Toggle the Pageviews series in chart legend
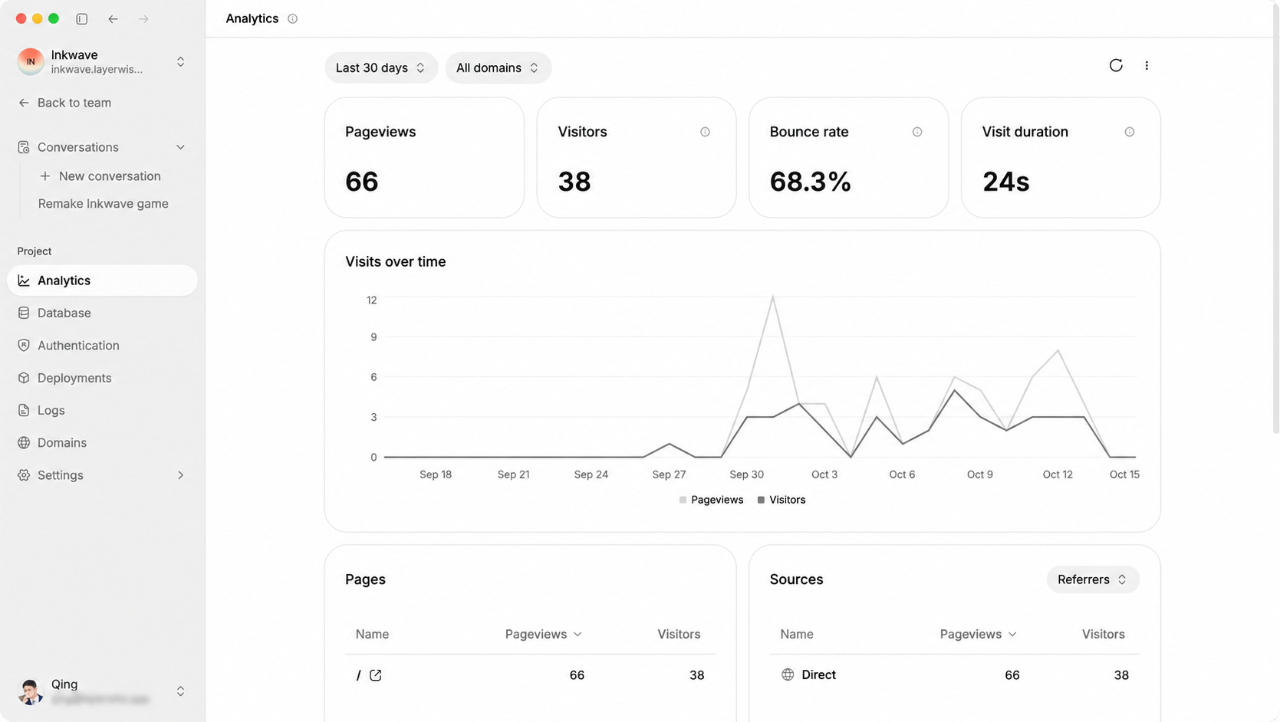 tap(711, 500)
